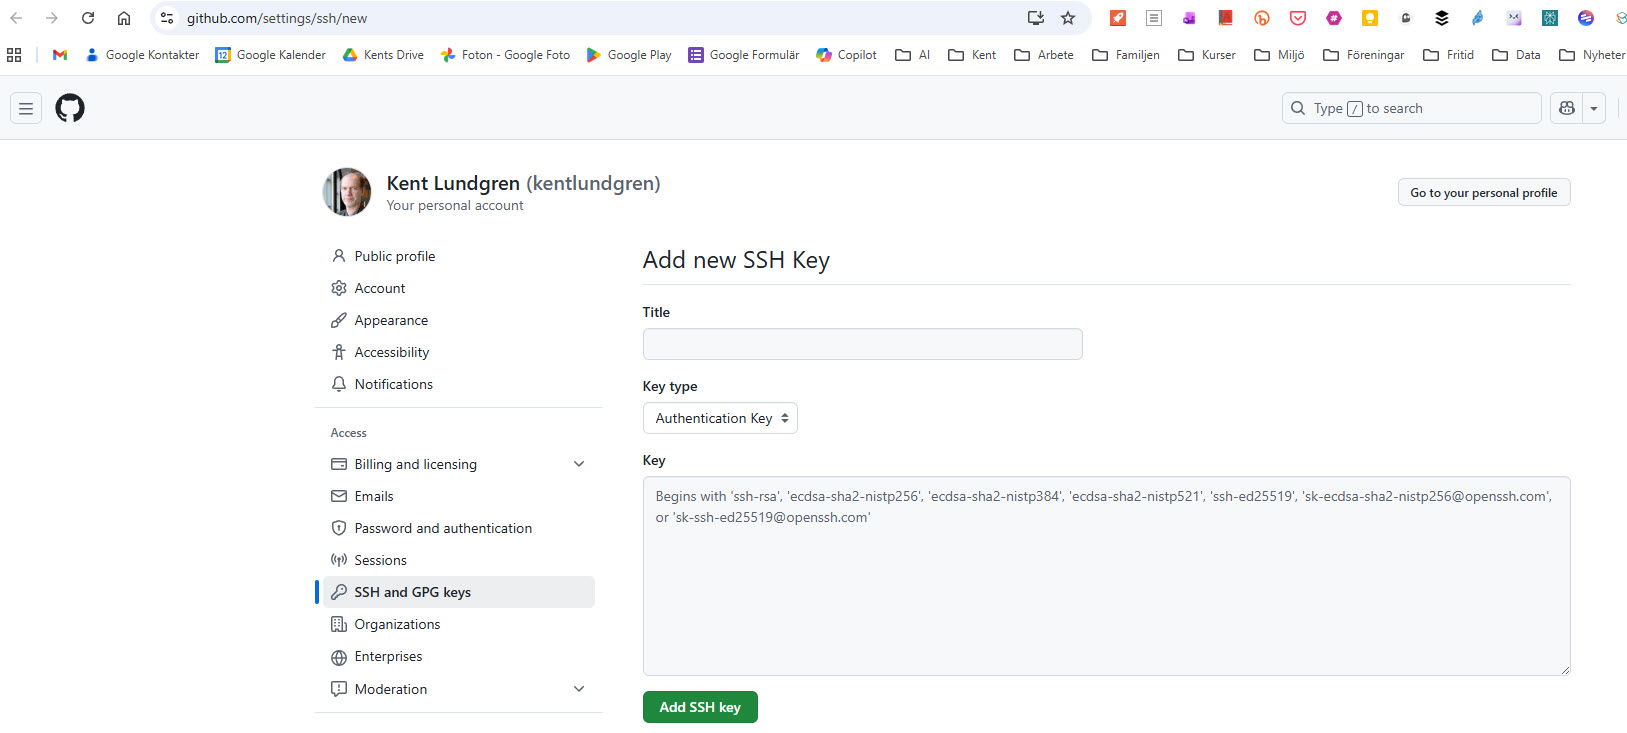Viewport: 1627px width, 733px height.
Task: Bookmark this page with the star icon
Action: click(1068, 18)
